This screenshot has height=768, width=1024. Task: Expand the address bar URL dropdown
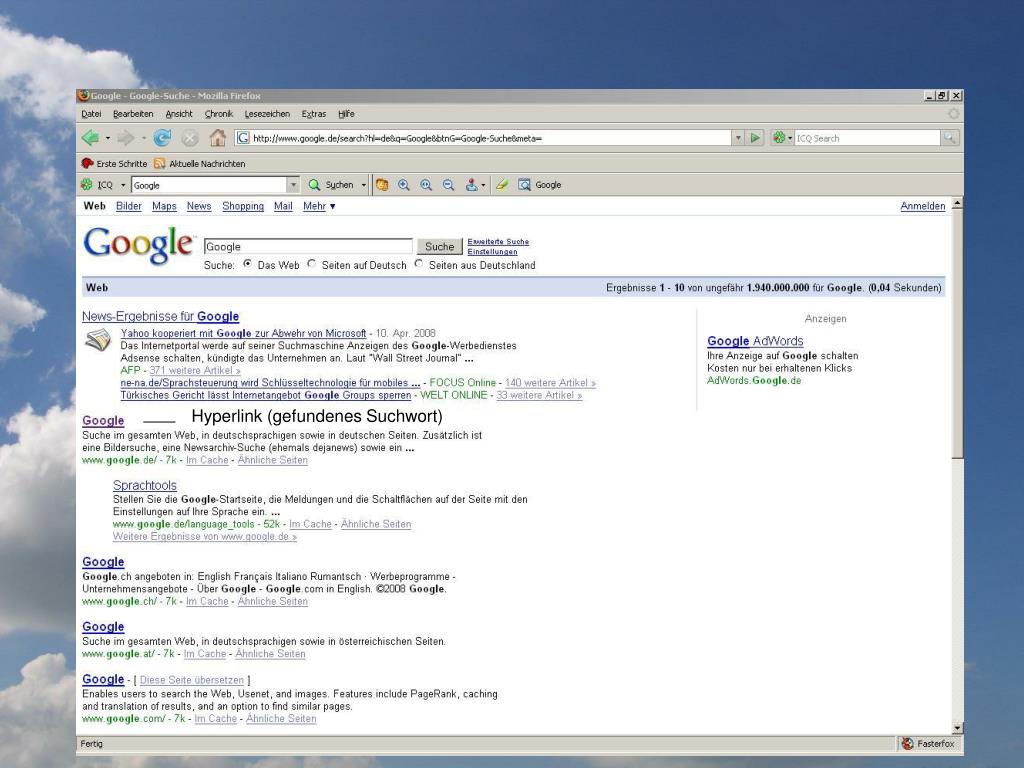pos(738,138)
